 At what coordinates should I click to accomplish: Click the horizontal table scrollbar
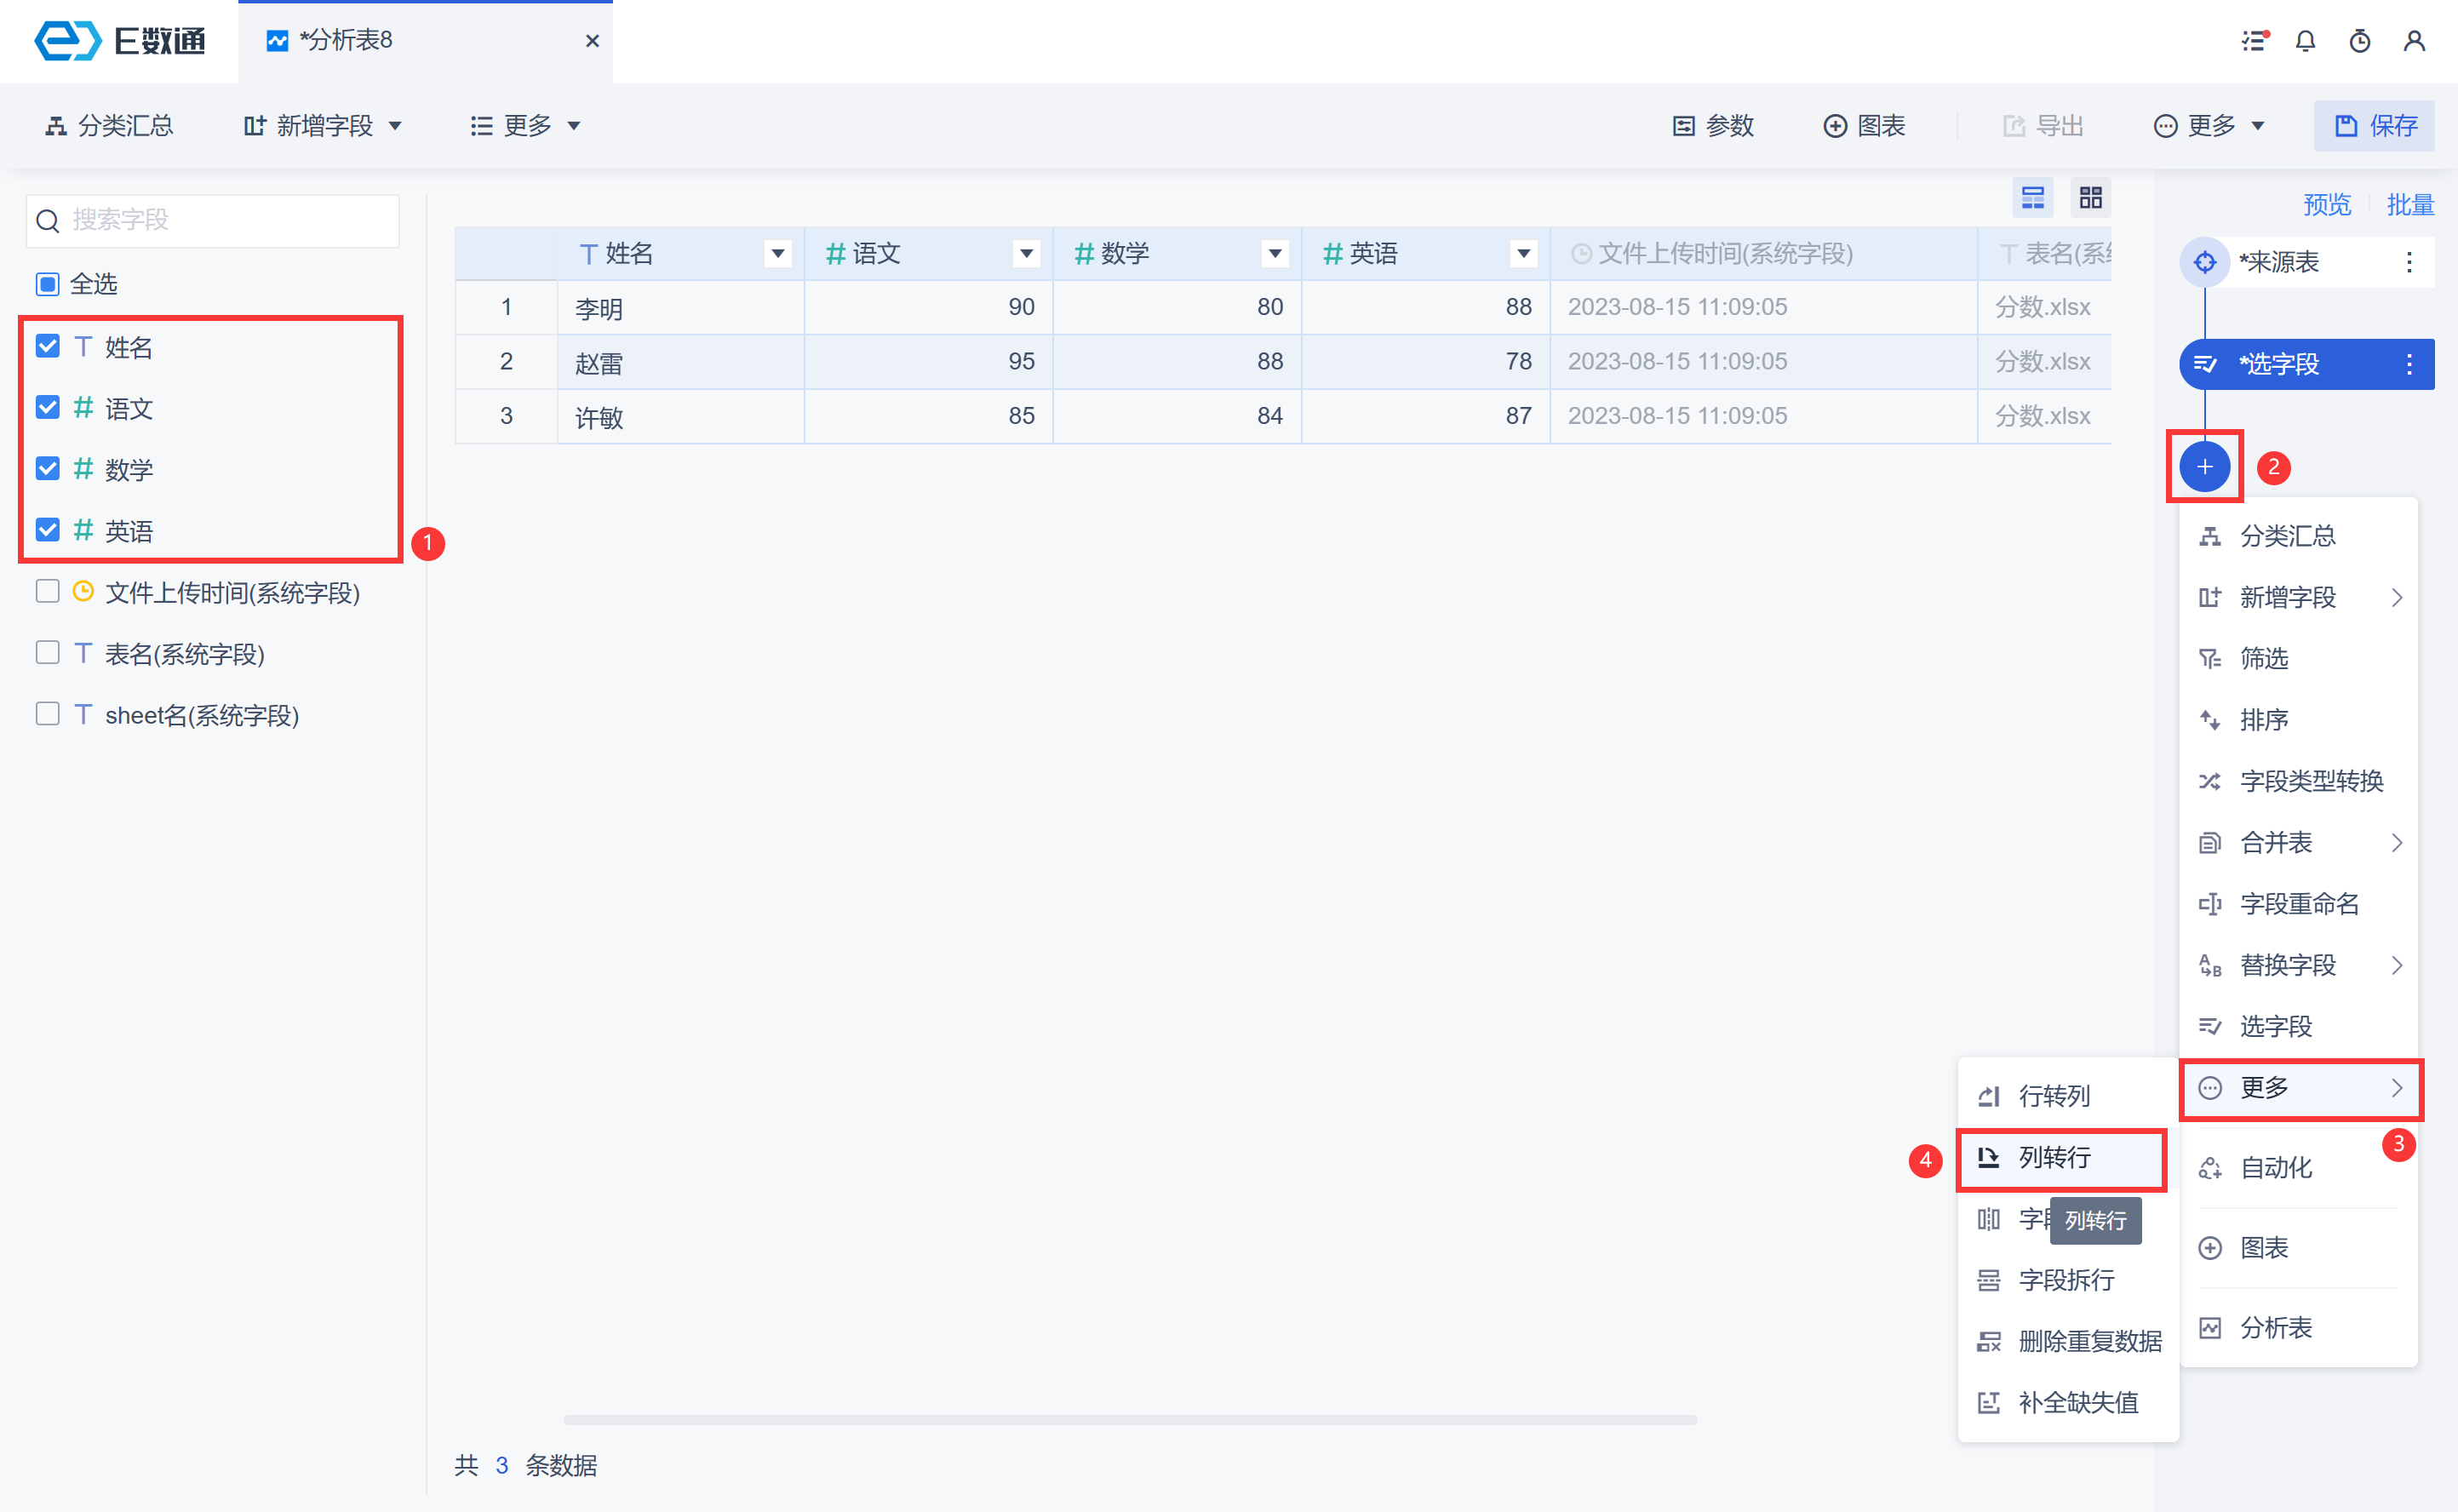tap(1130, 1419)
